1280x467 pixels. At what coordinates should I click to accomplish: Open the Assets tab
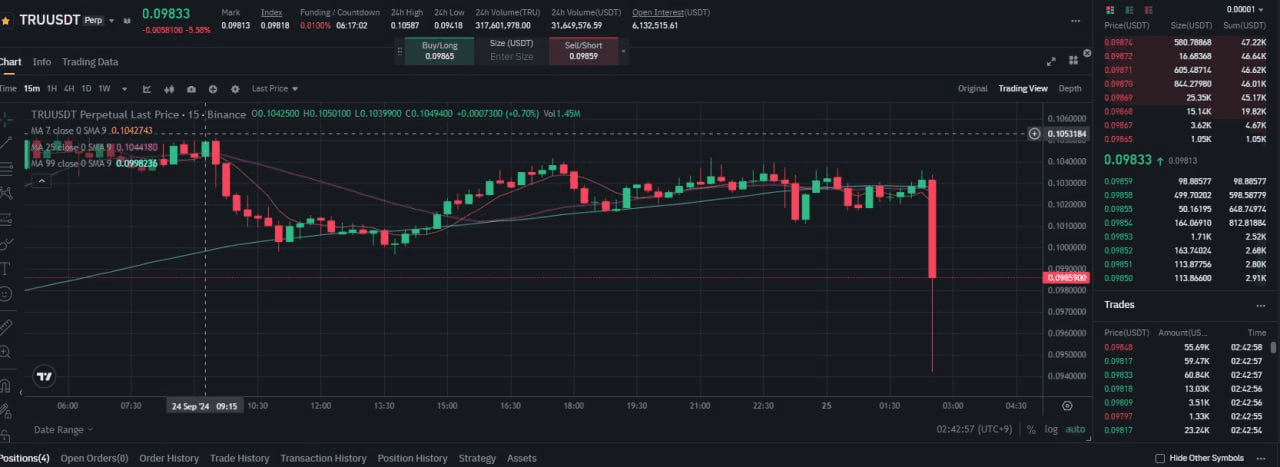[x=522, y=458]
